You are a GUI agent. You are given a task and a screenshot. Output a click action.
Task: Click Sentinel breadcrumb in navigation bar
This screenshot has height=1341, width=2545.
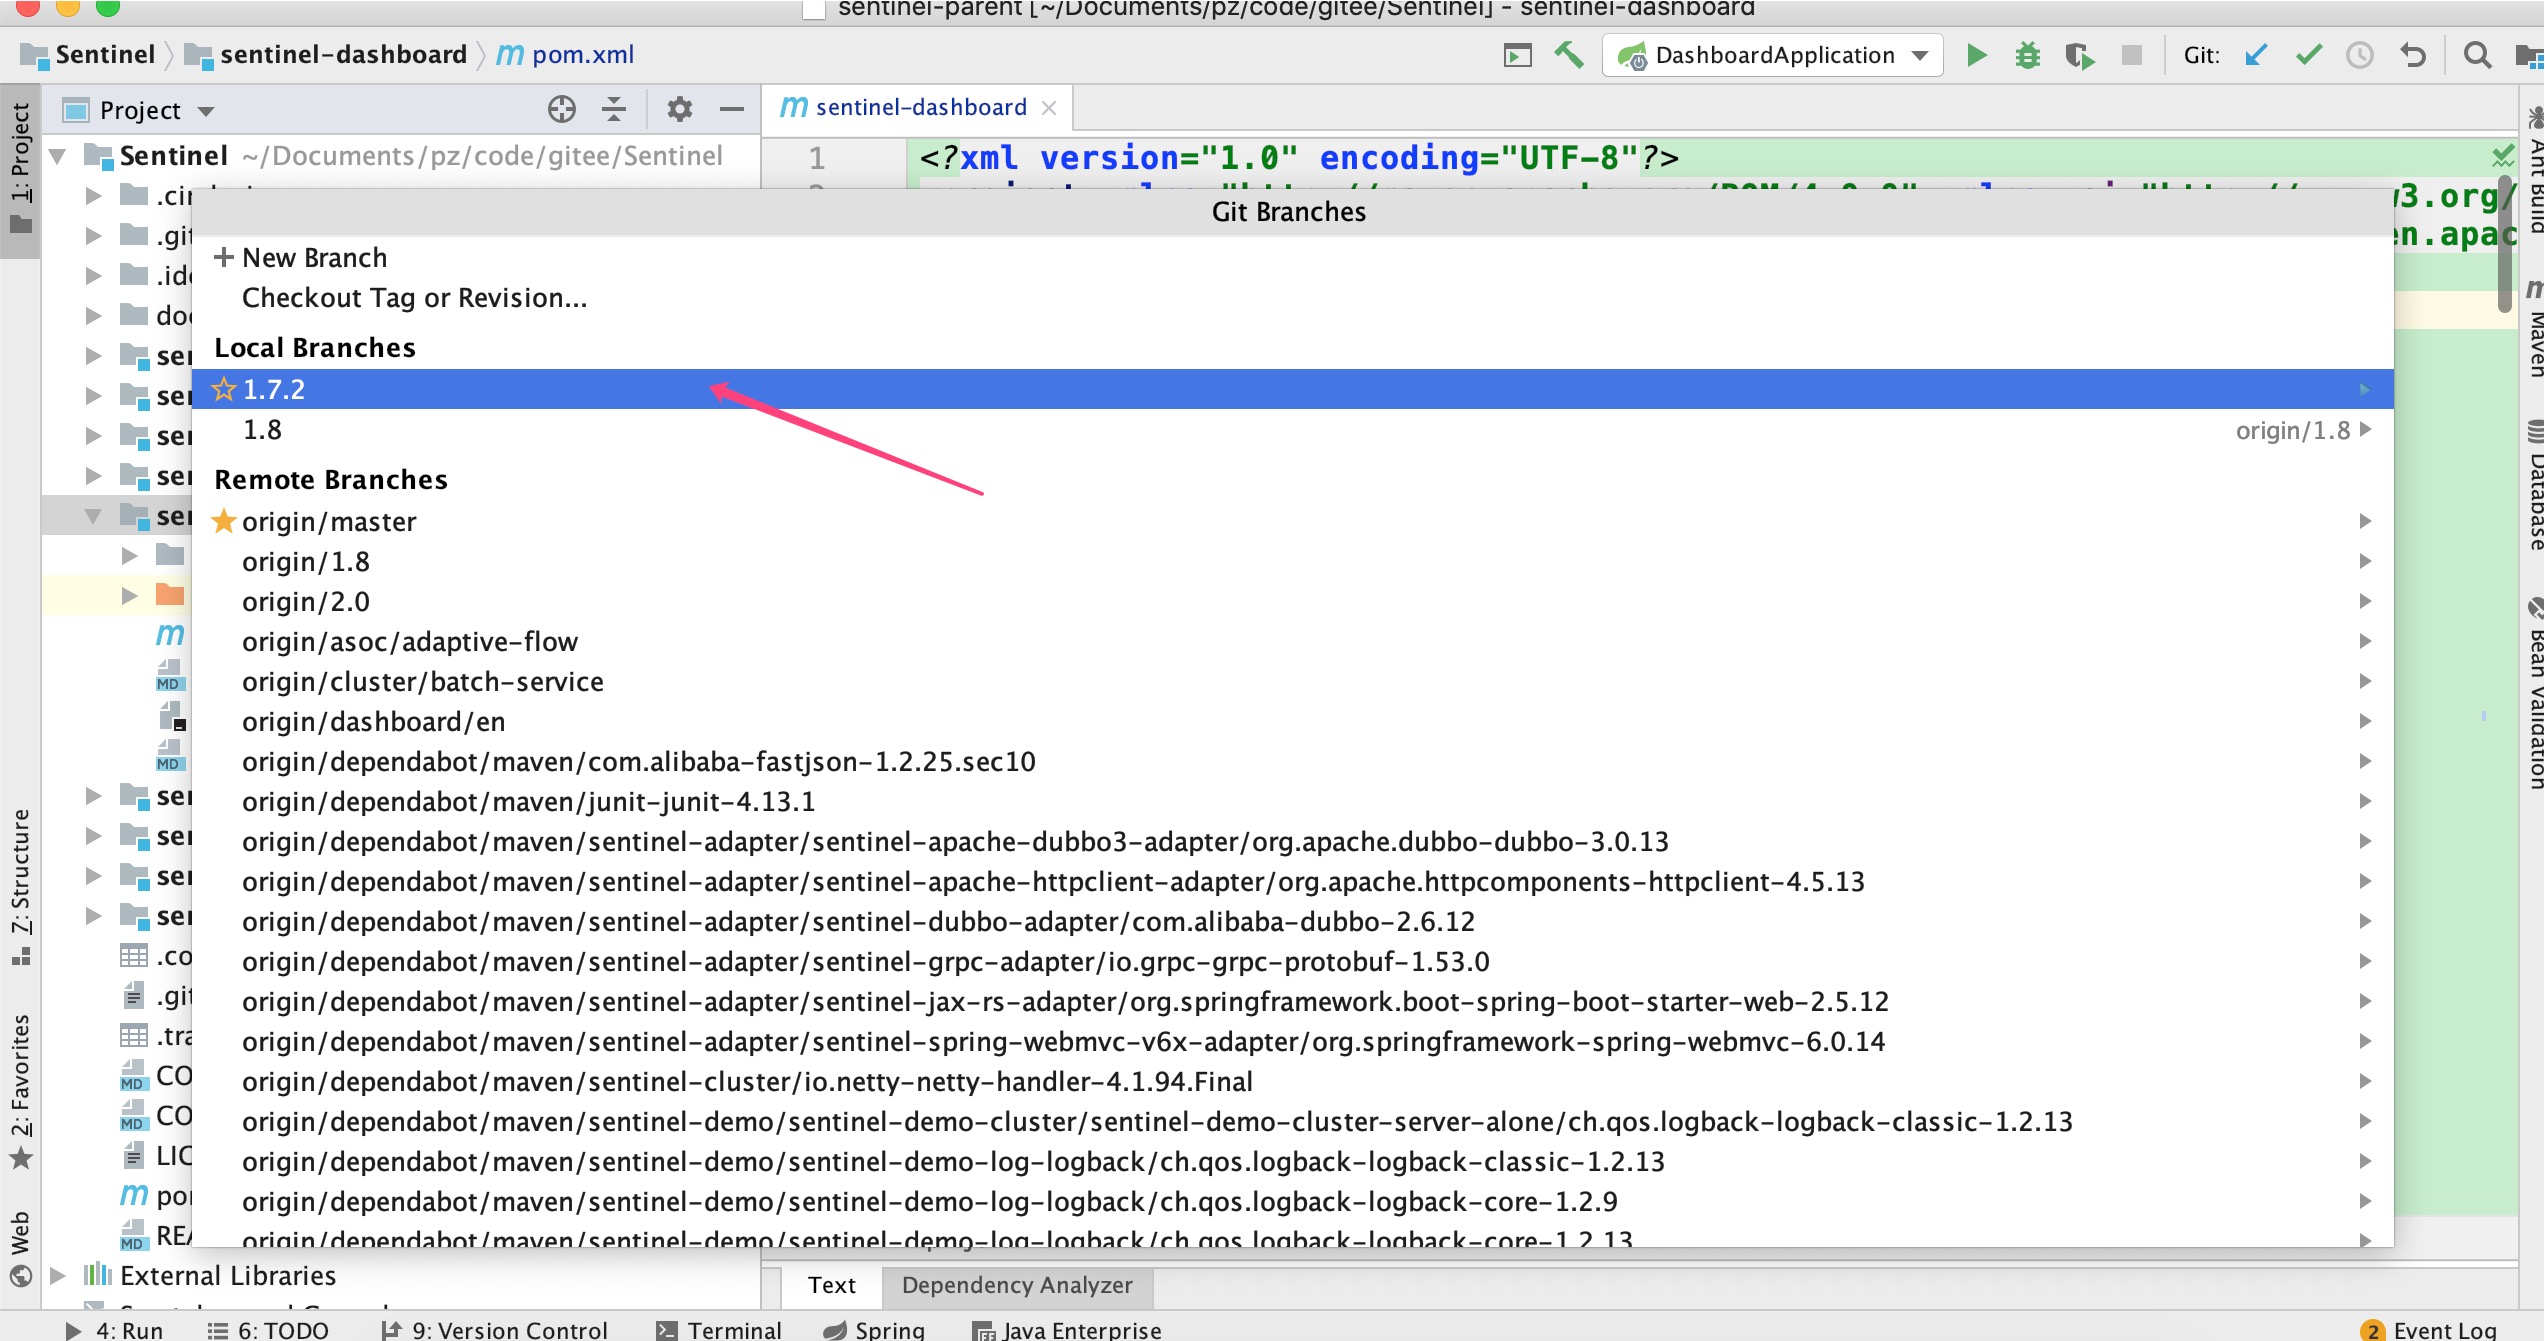point(88,55)
